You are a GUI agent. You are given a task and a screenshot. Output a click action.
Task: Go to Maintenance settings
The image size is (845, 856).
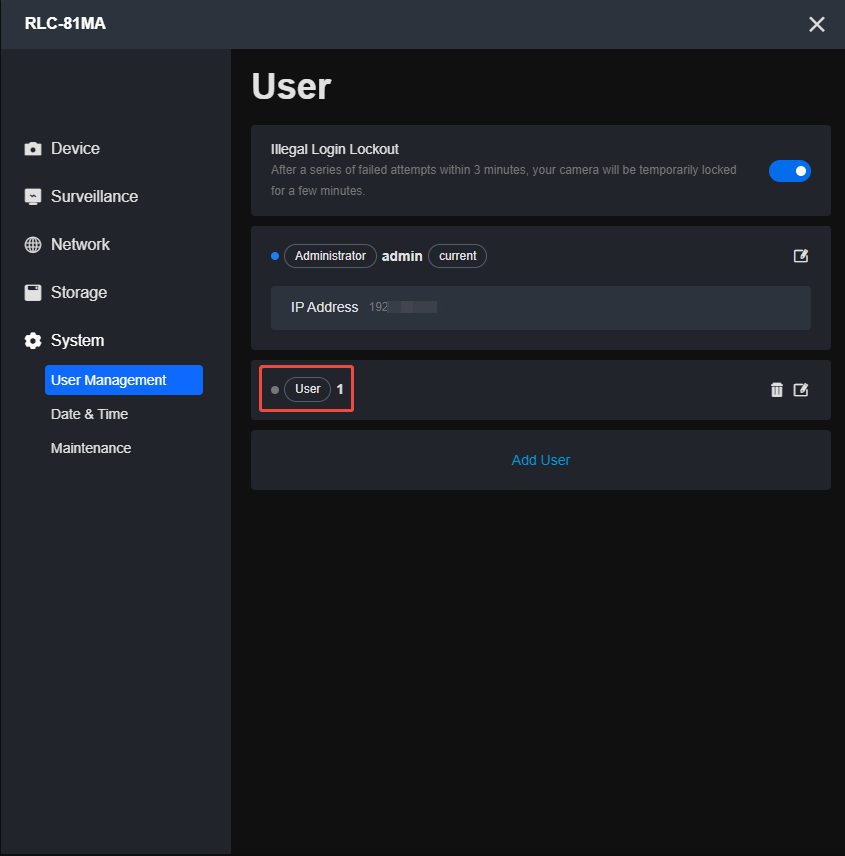coord(90,448)
